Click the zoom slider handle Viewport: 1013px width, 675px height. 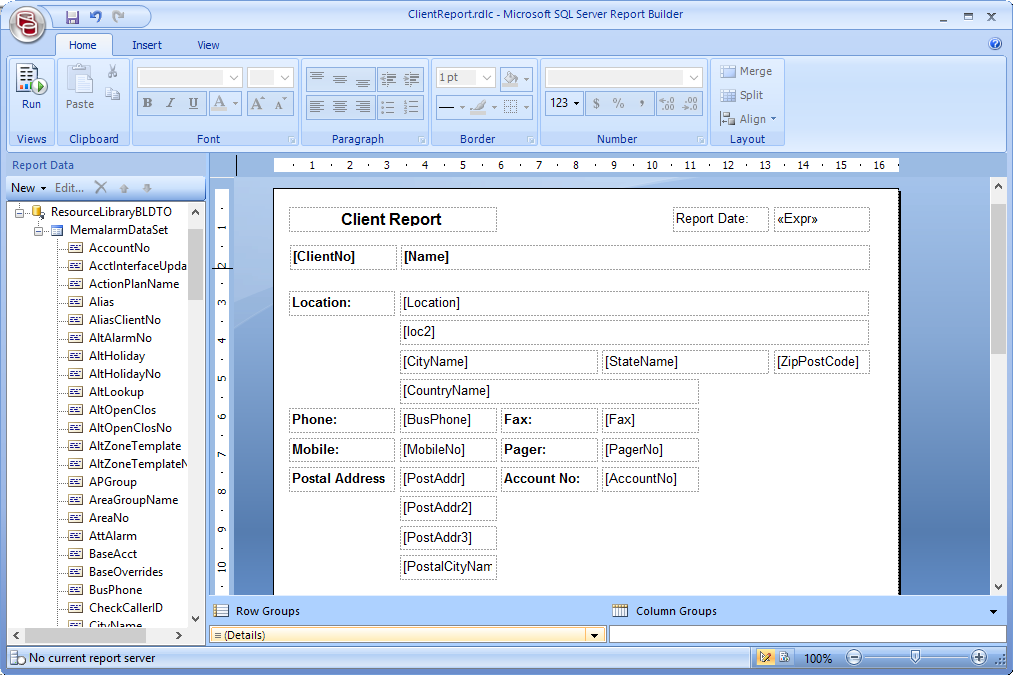coord(915,657)
